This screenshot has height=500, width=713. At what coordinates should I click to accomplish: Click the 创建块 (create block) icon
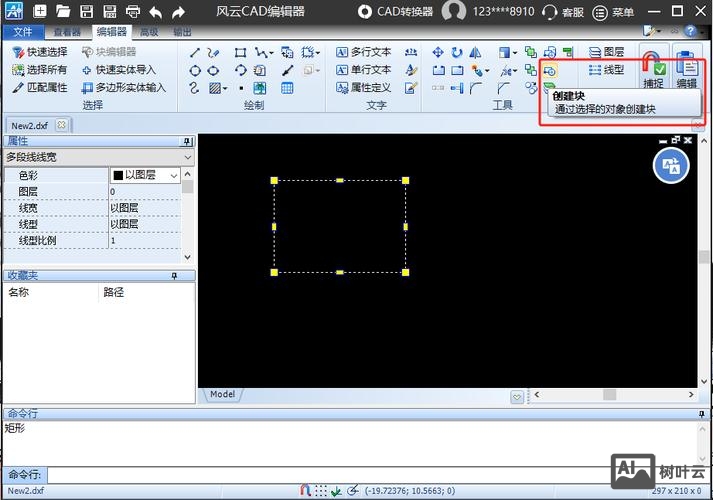[550, 71]
